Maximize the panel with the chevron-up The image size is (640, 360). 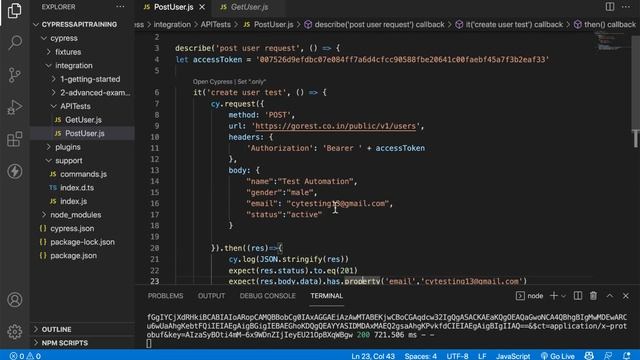point(609,296)
